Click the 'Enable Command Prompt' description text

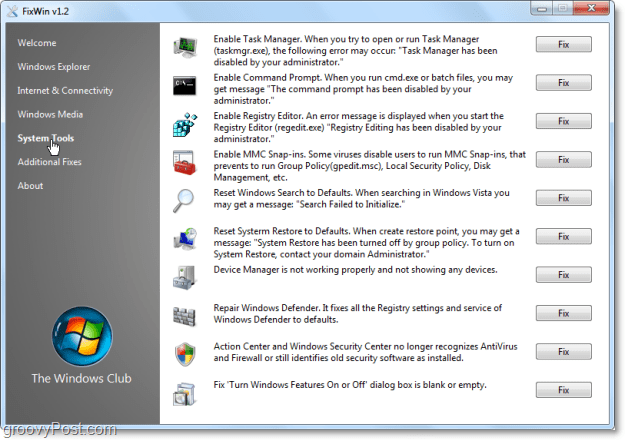click(x=363, y=89)
